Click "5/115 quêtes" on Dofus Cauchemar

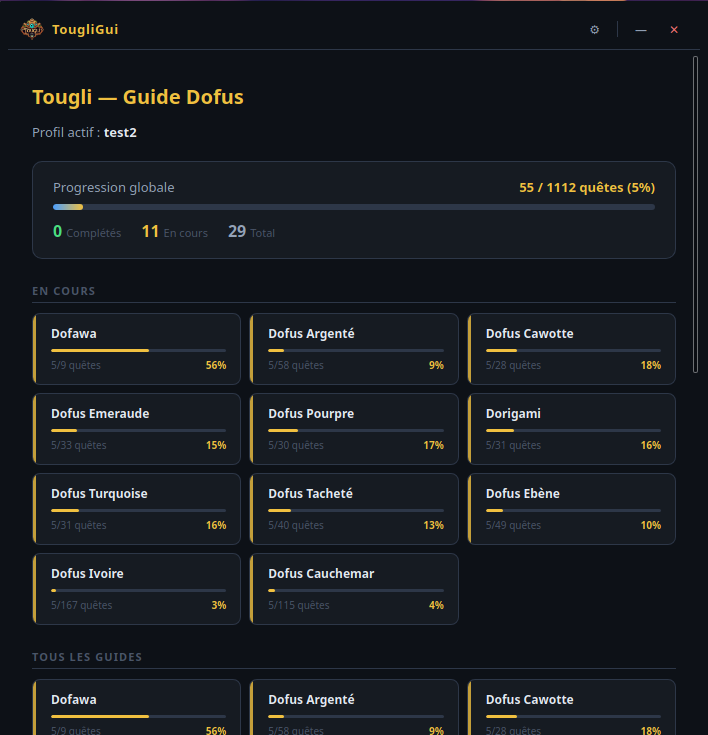(299, 605)
